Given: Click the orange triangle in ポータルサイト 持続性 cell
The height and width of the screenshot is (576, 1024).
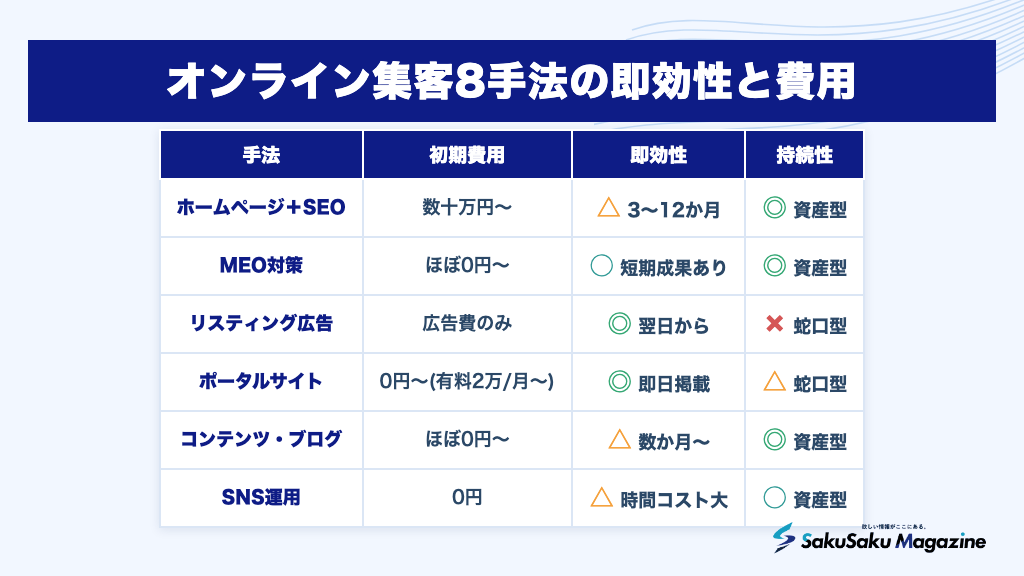Looking at the screenshot, I should [x=775, y=381].
